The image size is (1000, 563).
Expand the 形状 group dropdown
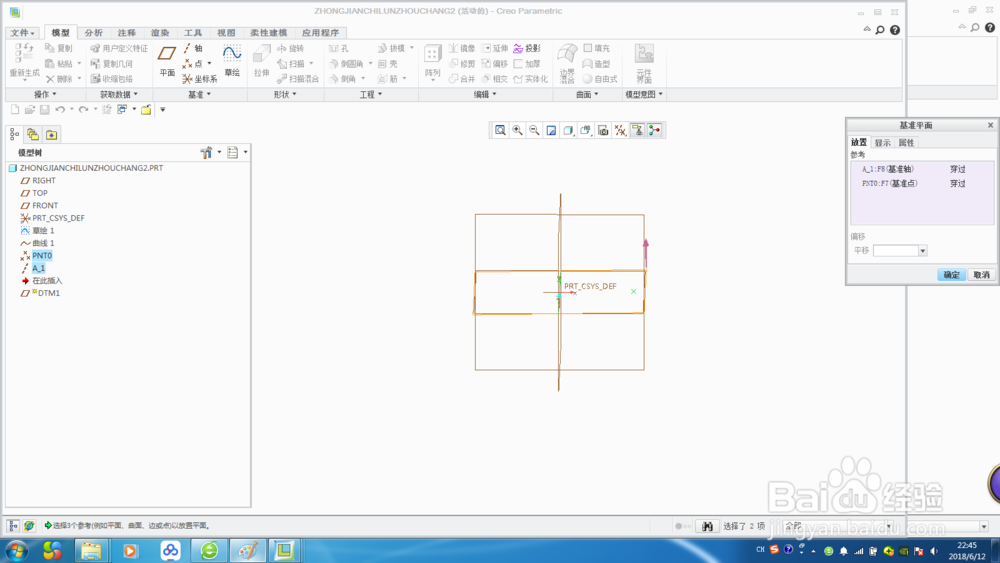[285, 94]
